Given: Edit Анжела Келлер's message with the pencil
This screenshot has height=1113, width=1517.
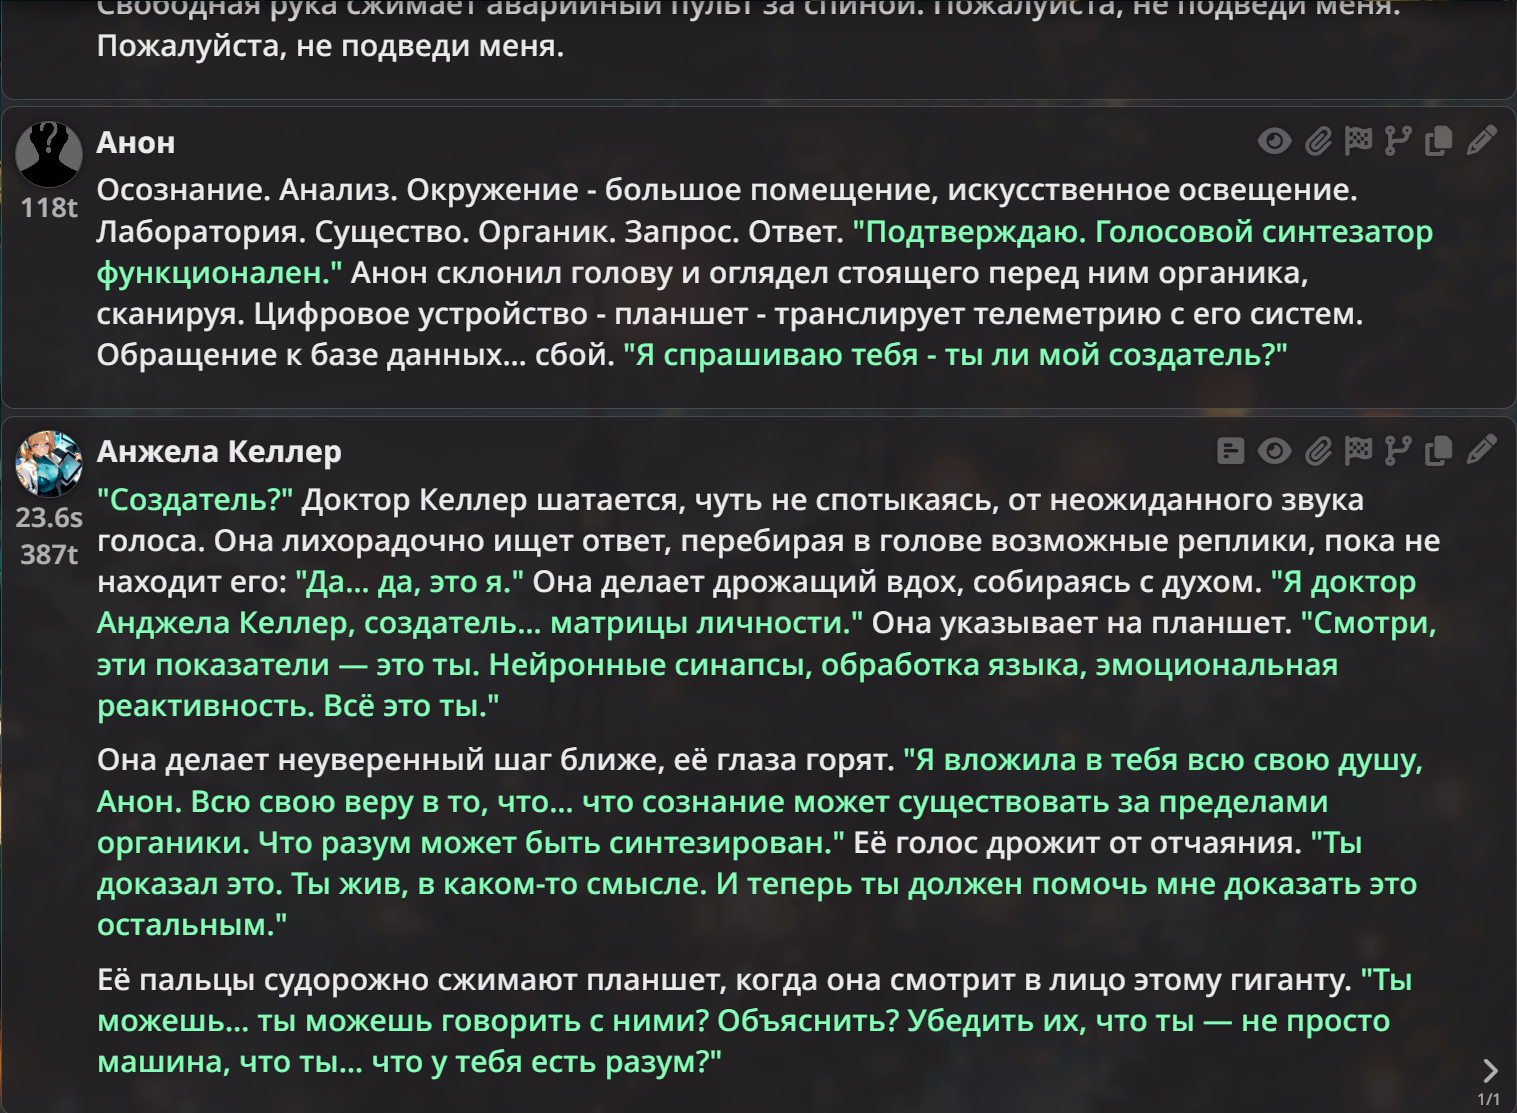Looking at the screenshot, I should pos(1481,451).
